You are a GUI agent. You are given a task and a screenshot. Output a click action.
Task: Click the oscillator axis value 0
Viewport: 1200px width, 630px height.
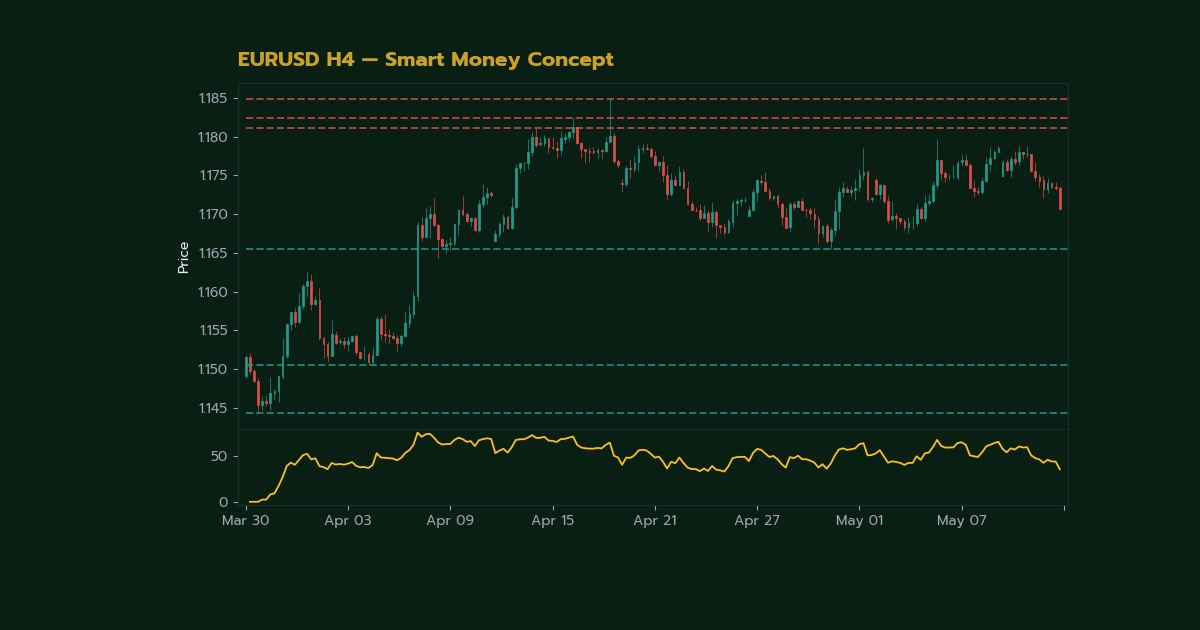click(222, 502)
